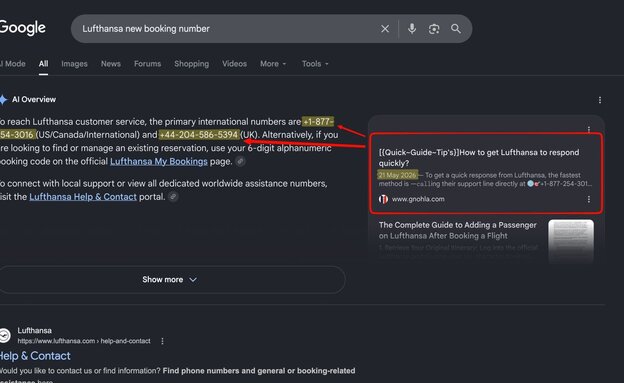
Task: Open the Google logo homepage link
Action: point(23,28)
